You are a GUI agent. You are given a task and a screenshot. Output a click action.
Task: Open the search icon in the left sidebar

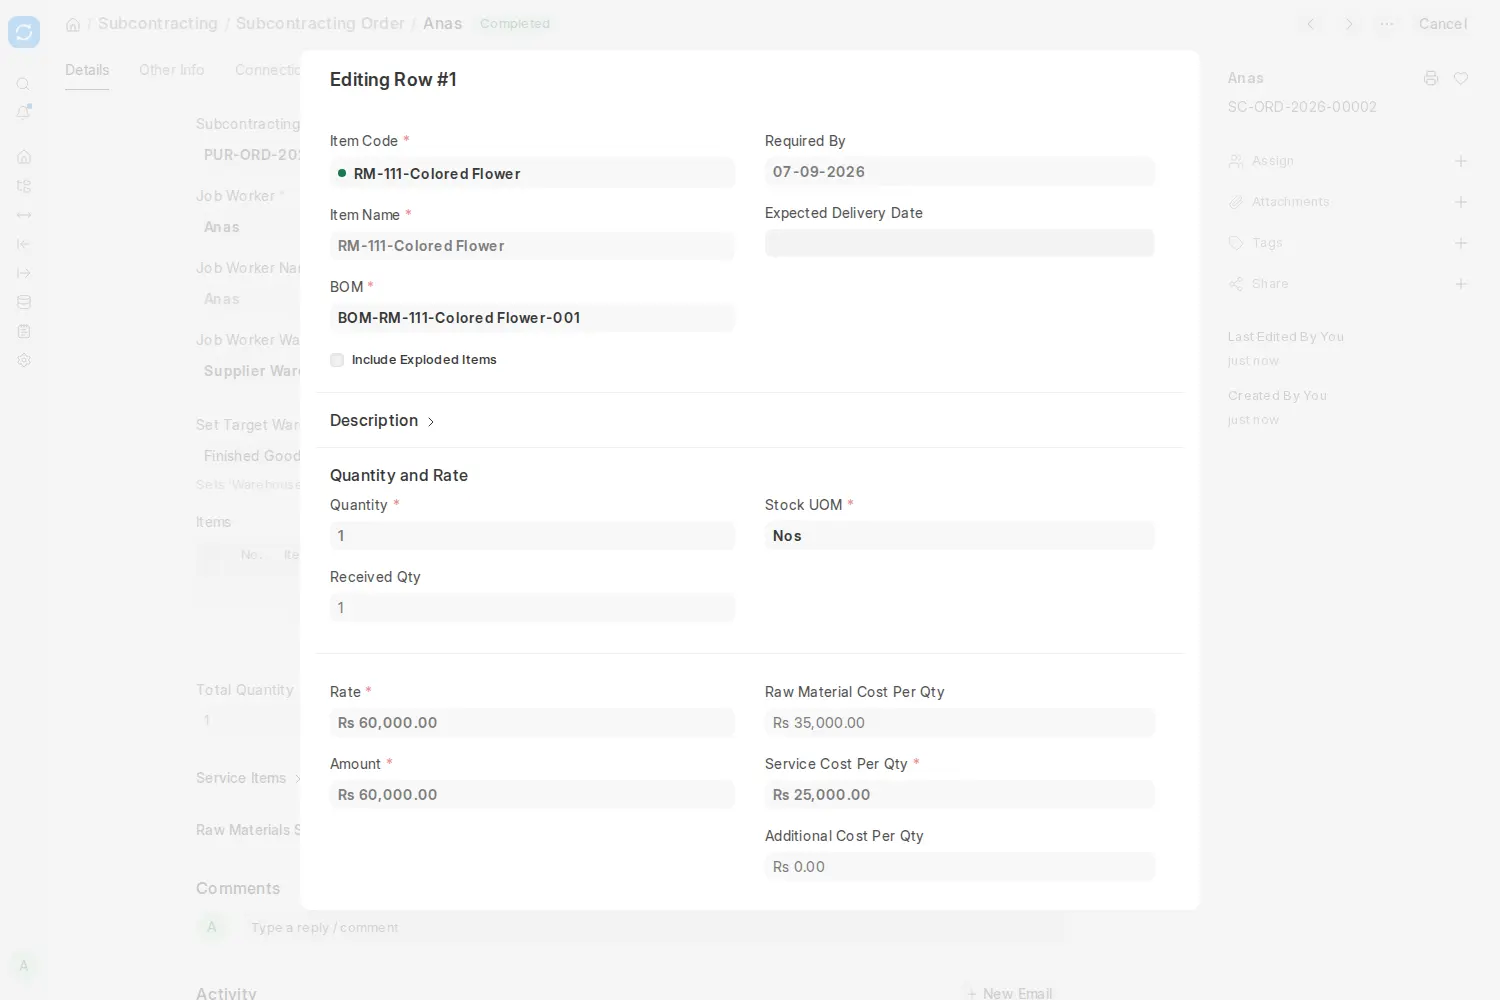click(x=24, y=84)
